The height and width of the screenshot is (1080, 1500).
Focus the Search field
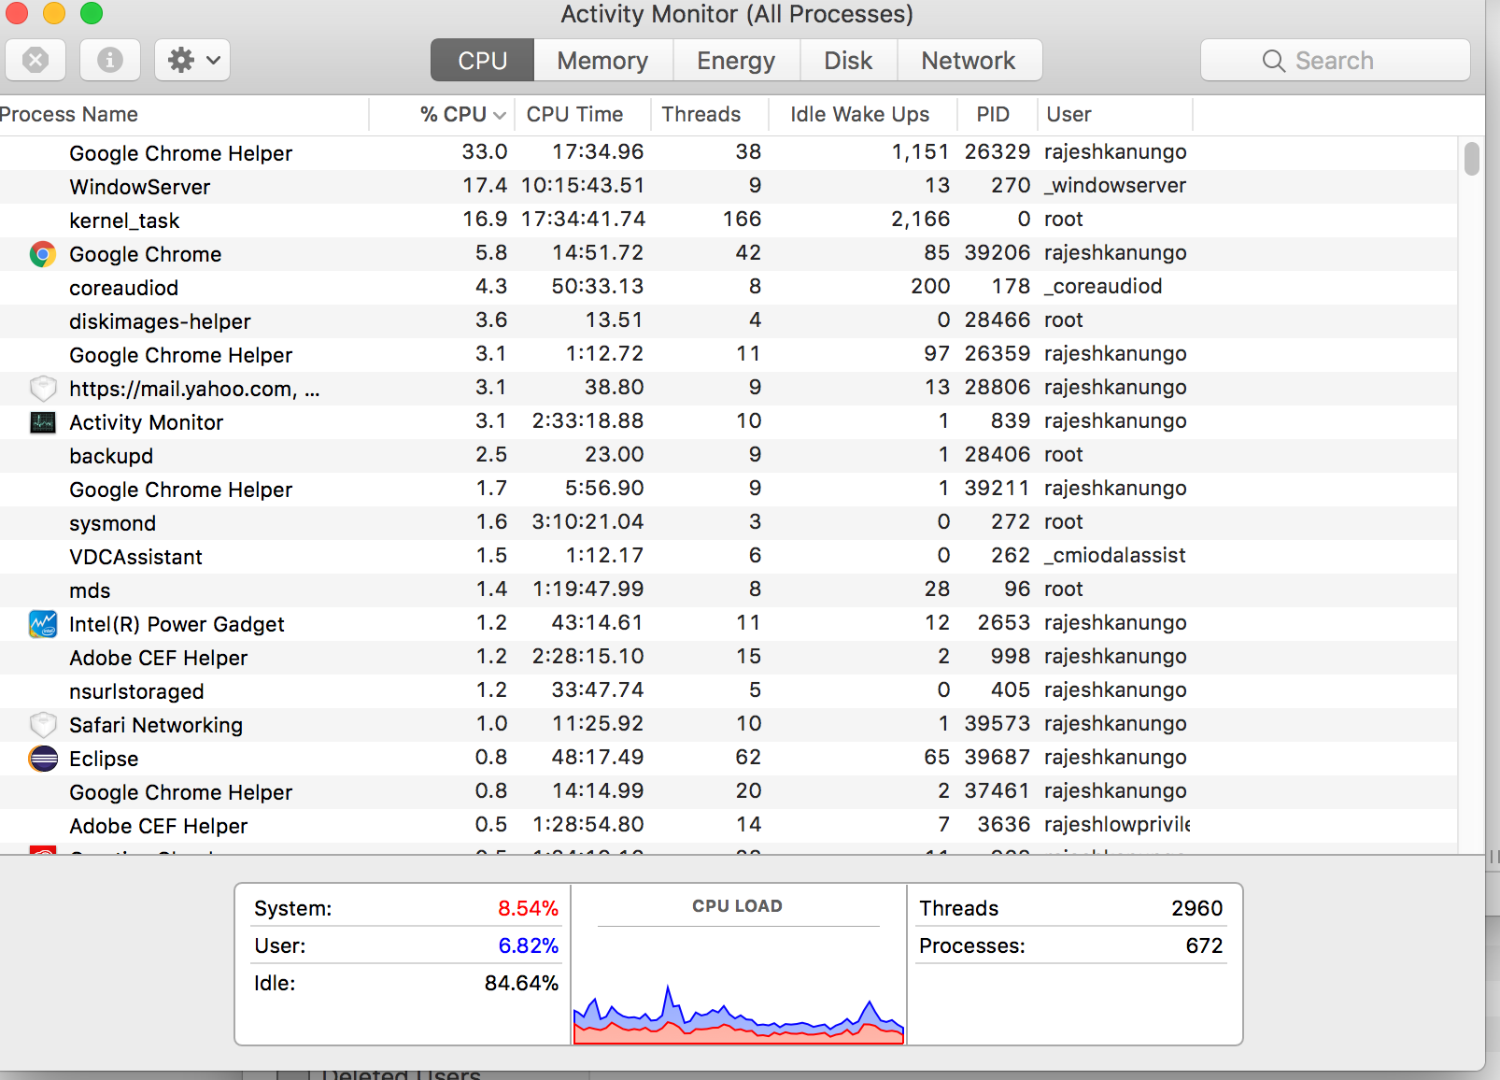(x=1335, y=60)
